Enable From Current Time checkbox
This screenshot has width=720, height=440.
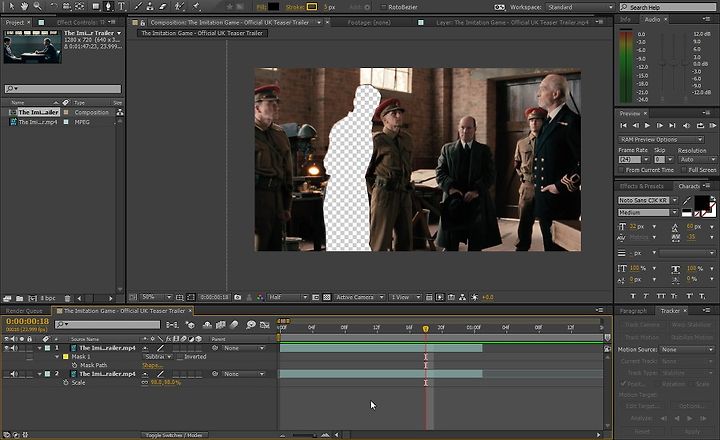pyautogui.click(x=622, y=170)
